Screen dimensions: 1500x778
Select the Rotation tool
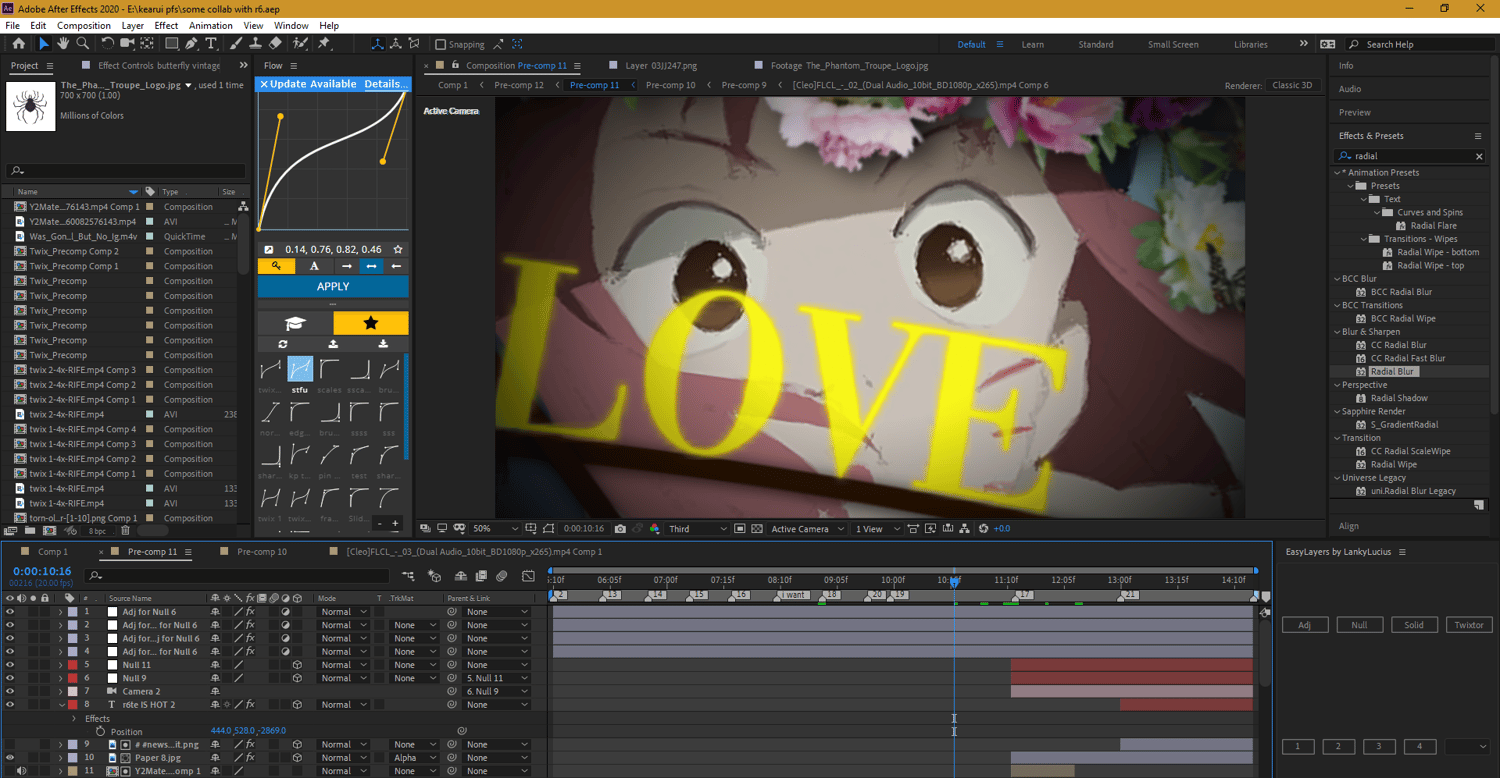pyautogui.click(x=108, y=44)
